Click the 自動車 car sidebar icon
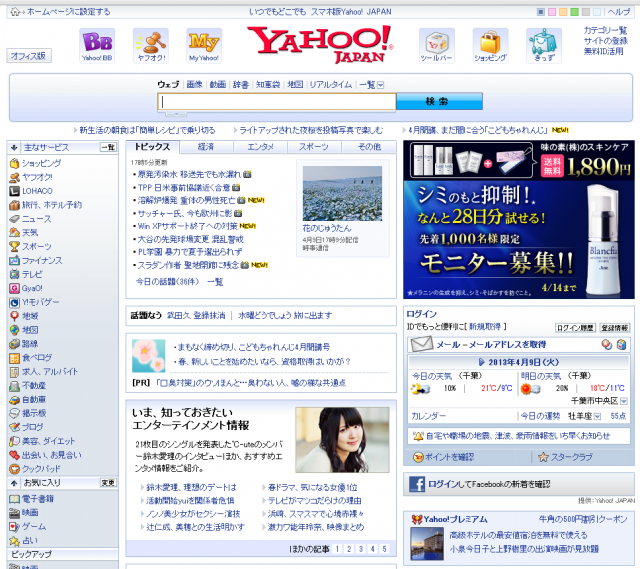Viewport: 640px width, 569px height. point(14,400)
